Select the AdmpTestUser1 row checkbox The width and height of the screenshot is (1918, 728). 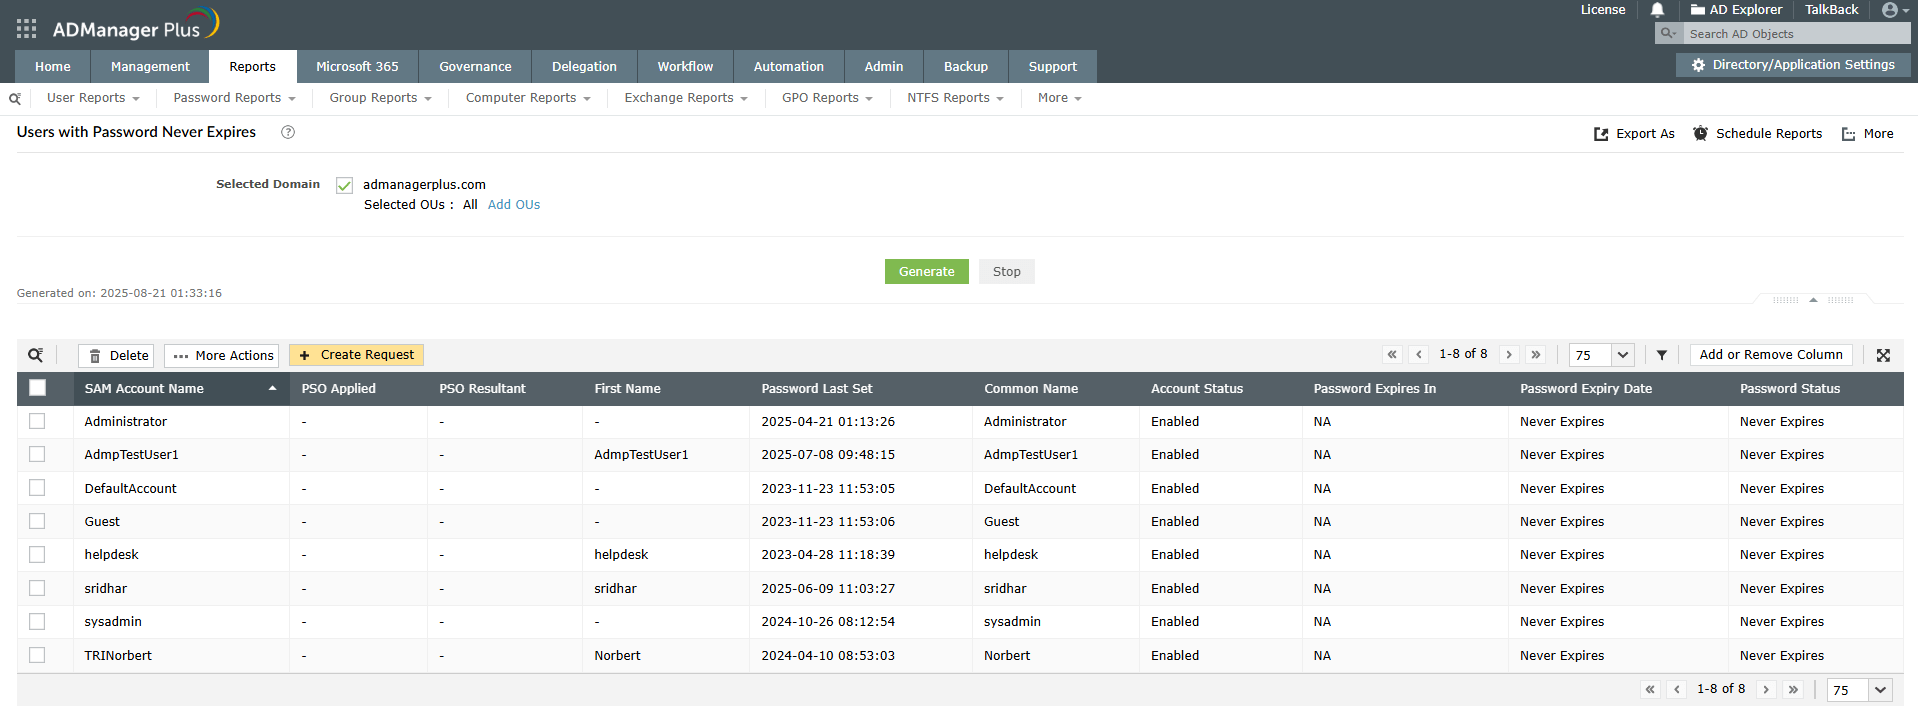37,454
